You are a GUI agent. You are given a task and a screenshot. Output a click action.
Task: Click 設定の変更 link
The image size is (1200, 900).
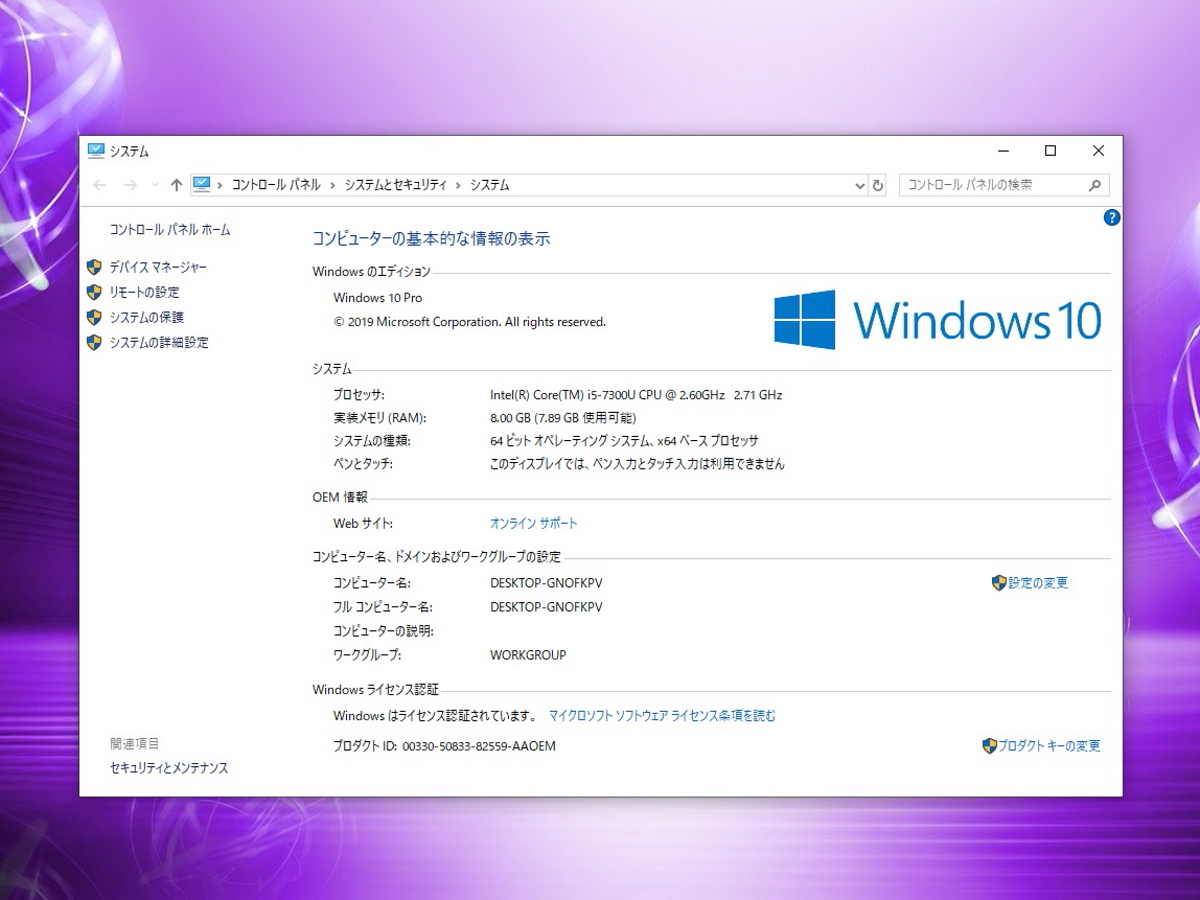(1038, 582)
